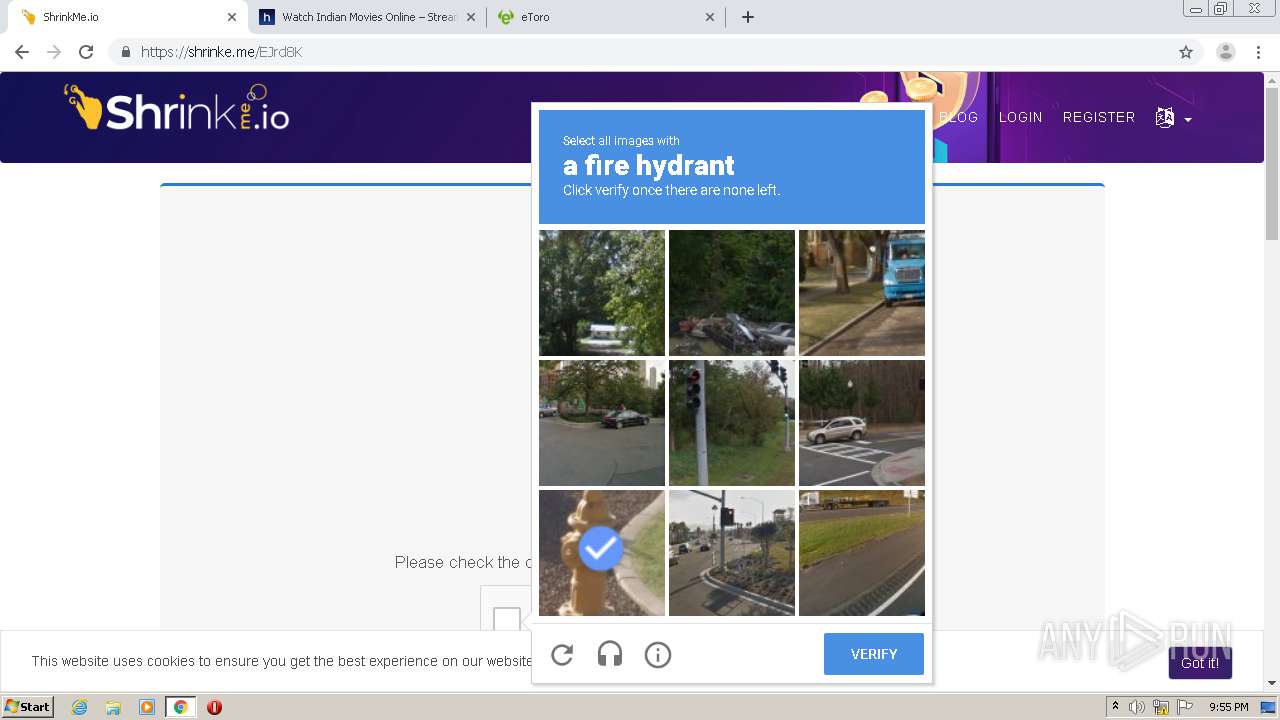Tick the I'm not a robot checkbox
This screenshot has height=720, width=1280.
(x=507, y=619)
